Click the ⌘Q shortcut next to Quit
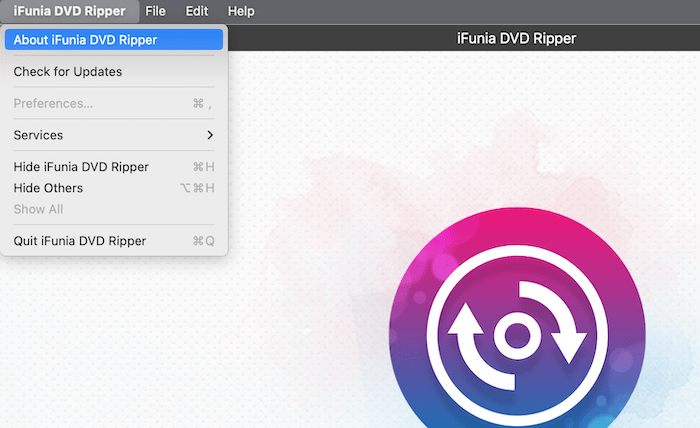The width and height of the screenshot is (700, 428). click(x=203, y=241)
